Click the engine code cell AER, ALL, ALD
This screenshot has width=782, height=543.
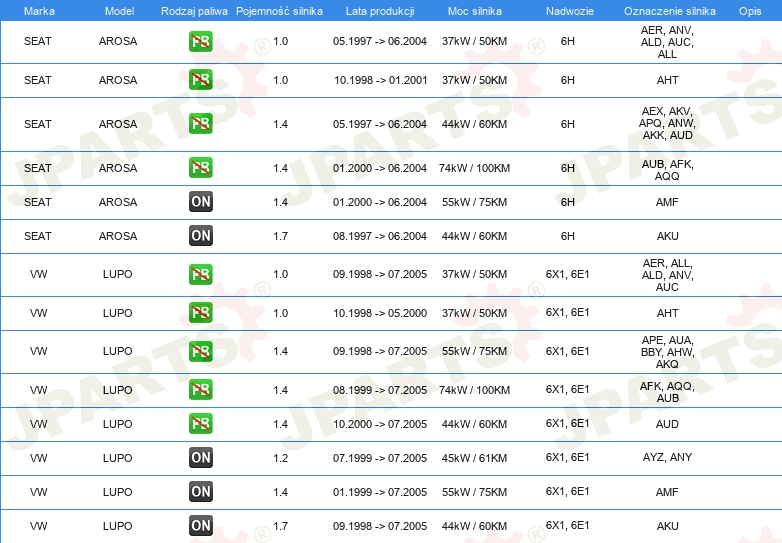coord(667,275)
